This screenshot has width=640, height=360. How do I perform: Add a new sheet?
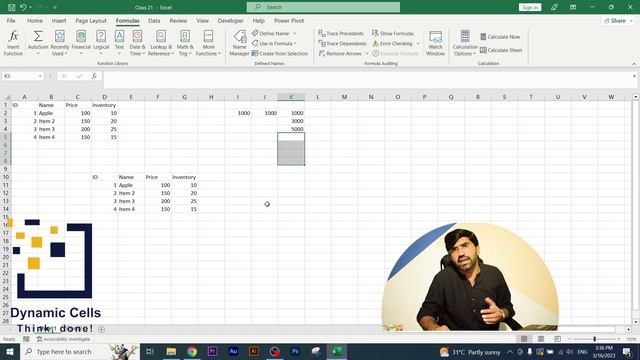point(101,329)
